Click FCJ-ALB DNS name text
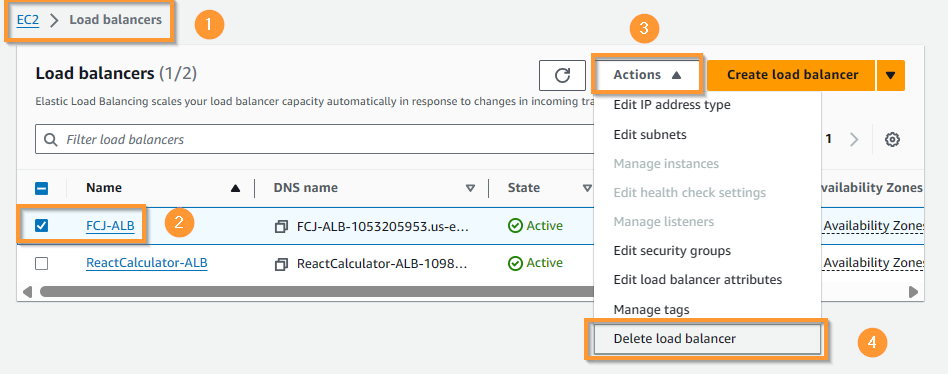This screenshot has width=948, height=374. pyautogui.click(x=383, y=227)
